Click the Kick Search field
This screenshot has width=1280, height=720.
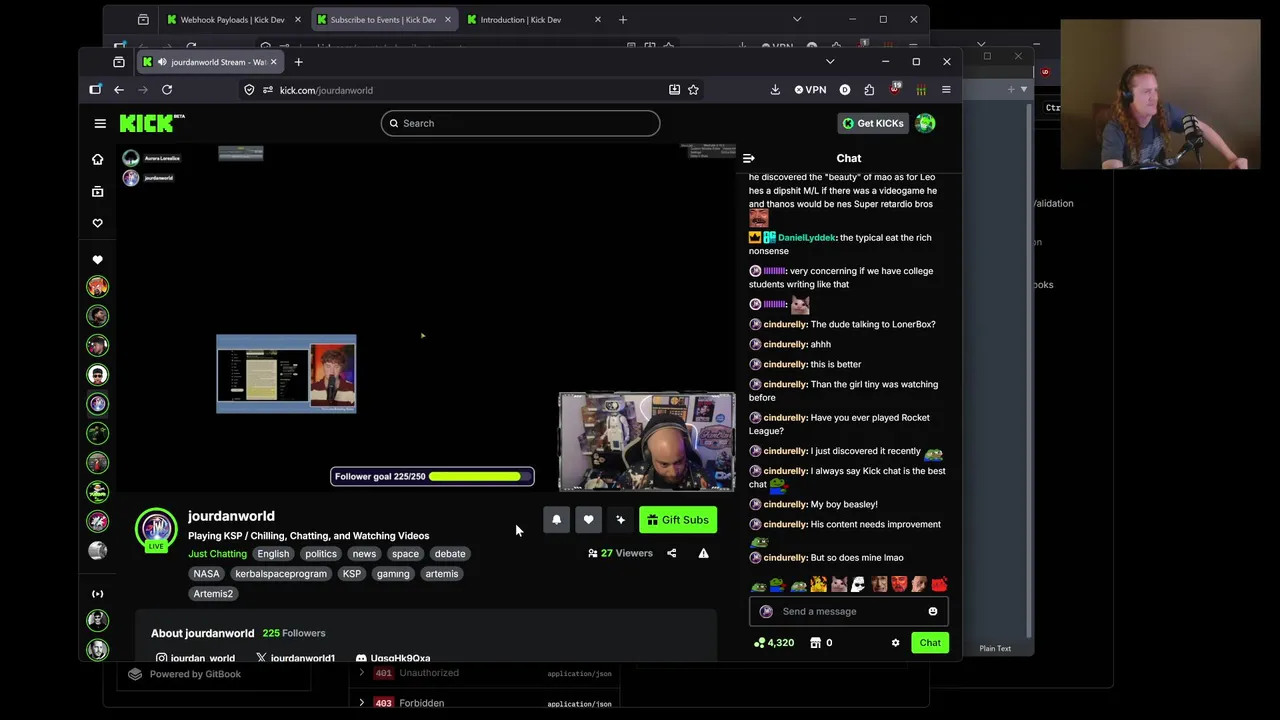click(520, 123)
